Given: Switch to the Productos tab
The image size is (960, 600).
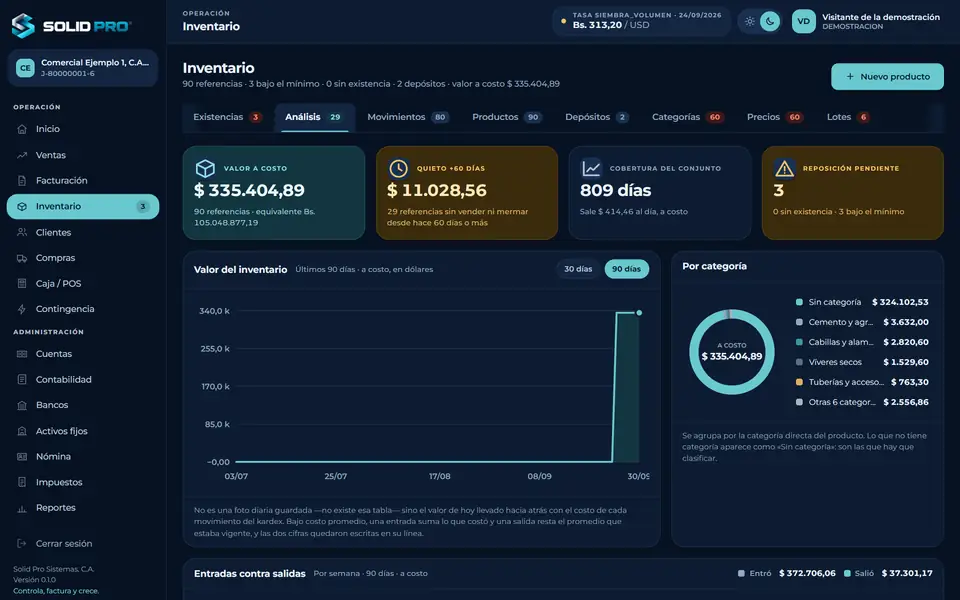Looking at the screenshot, I should coord(507,117).
